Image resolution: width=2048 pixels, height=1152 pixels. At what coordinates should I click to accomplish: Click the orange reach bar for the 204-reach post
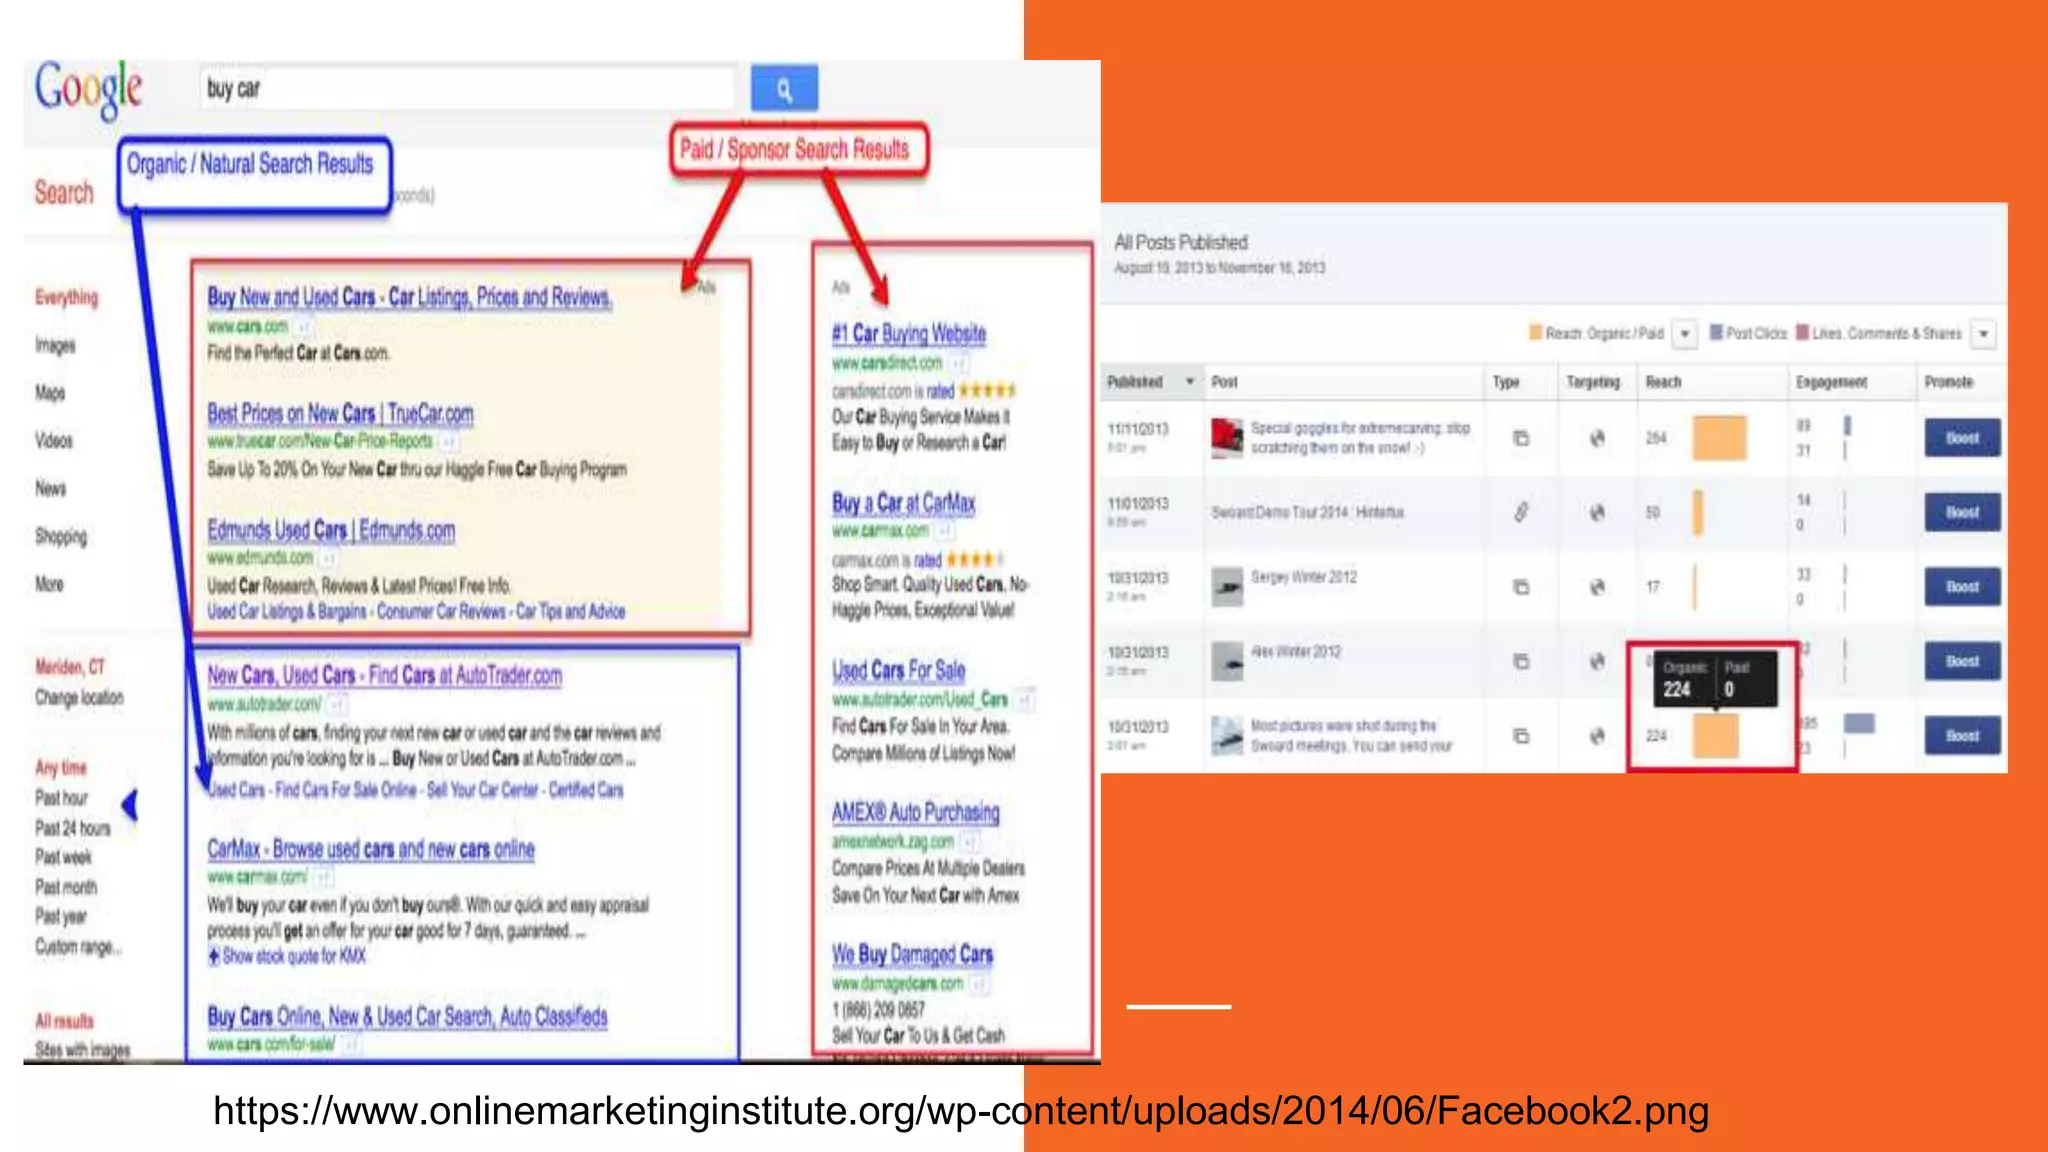click(x=1719, y=438)
